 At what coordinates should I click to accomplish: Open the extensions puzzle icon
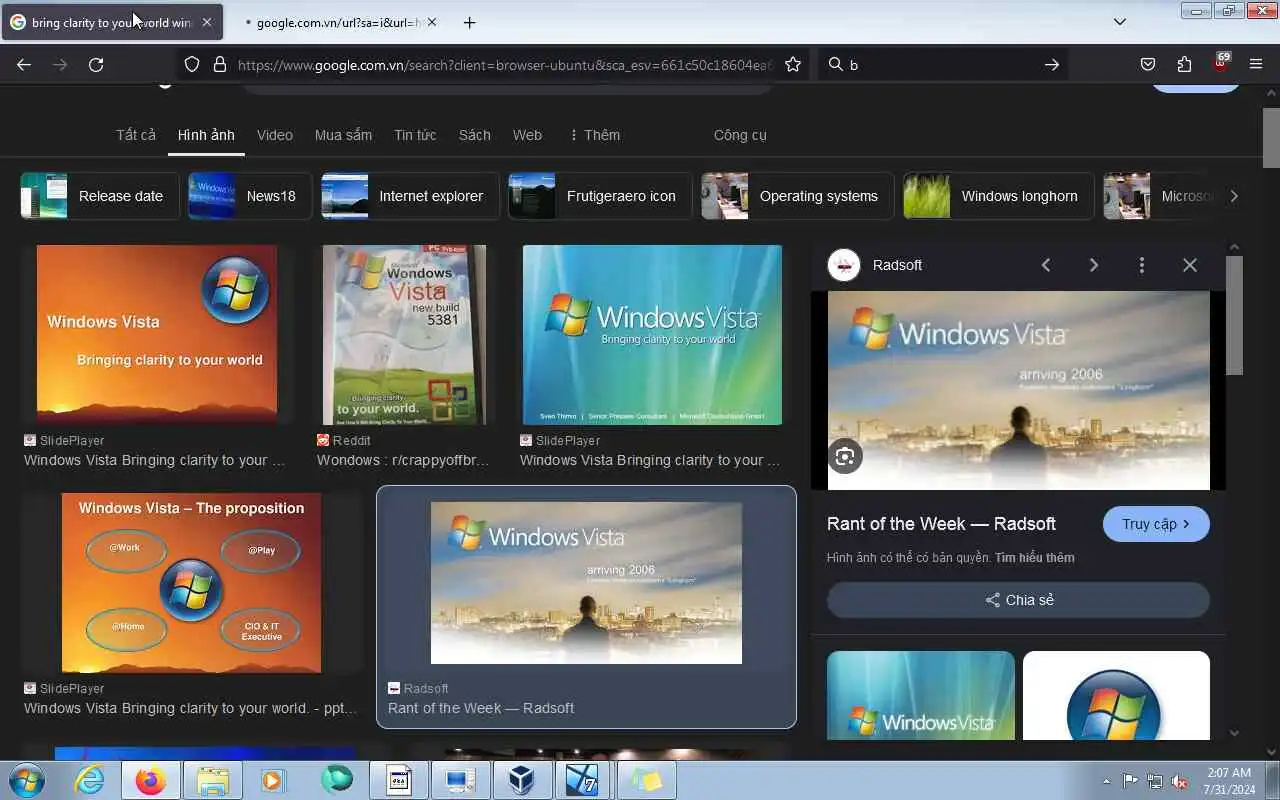coord(1184,64)
